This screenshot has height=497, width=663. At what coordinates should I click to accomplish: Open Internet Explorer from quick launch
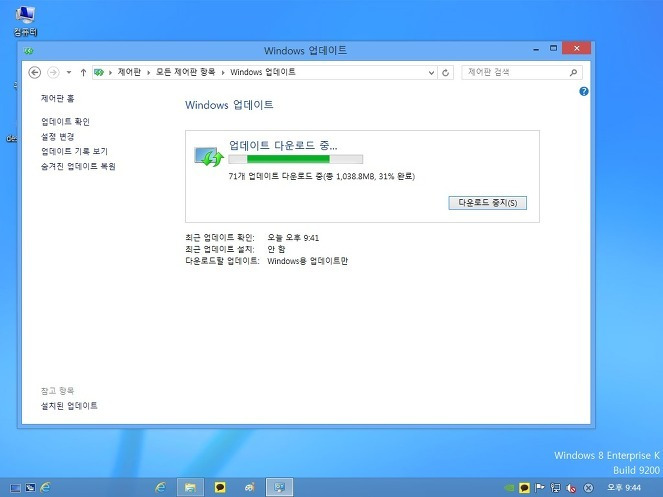coord(45,487)
